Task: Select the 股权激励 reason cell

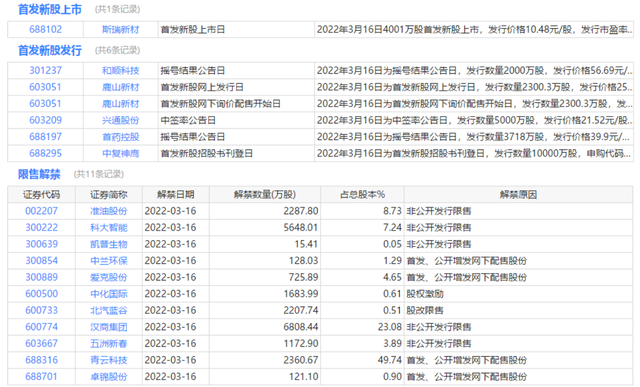Action: pyautogui.click(x=518, y=294)
